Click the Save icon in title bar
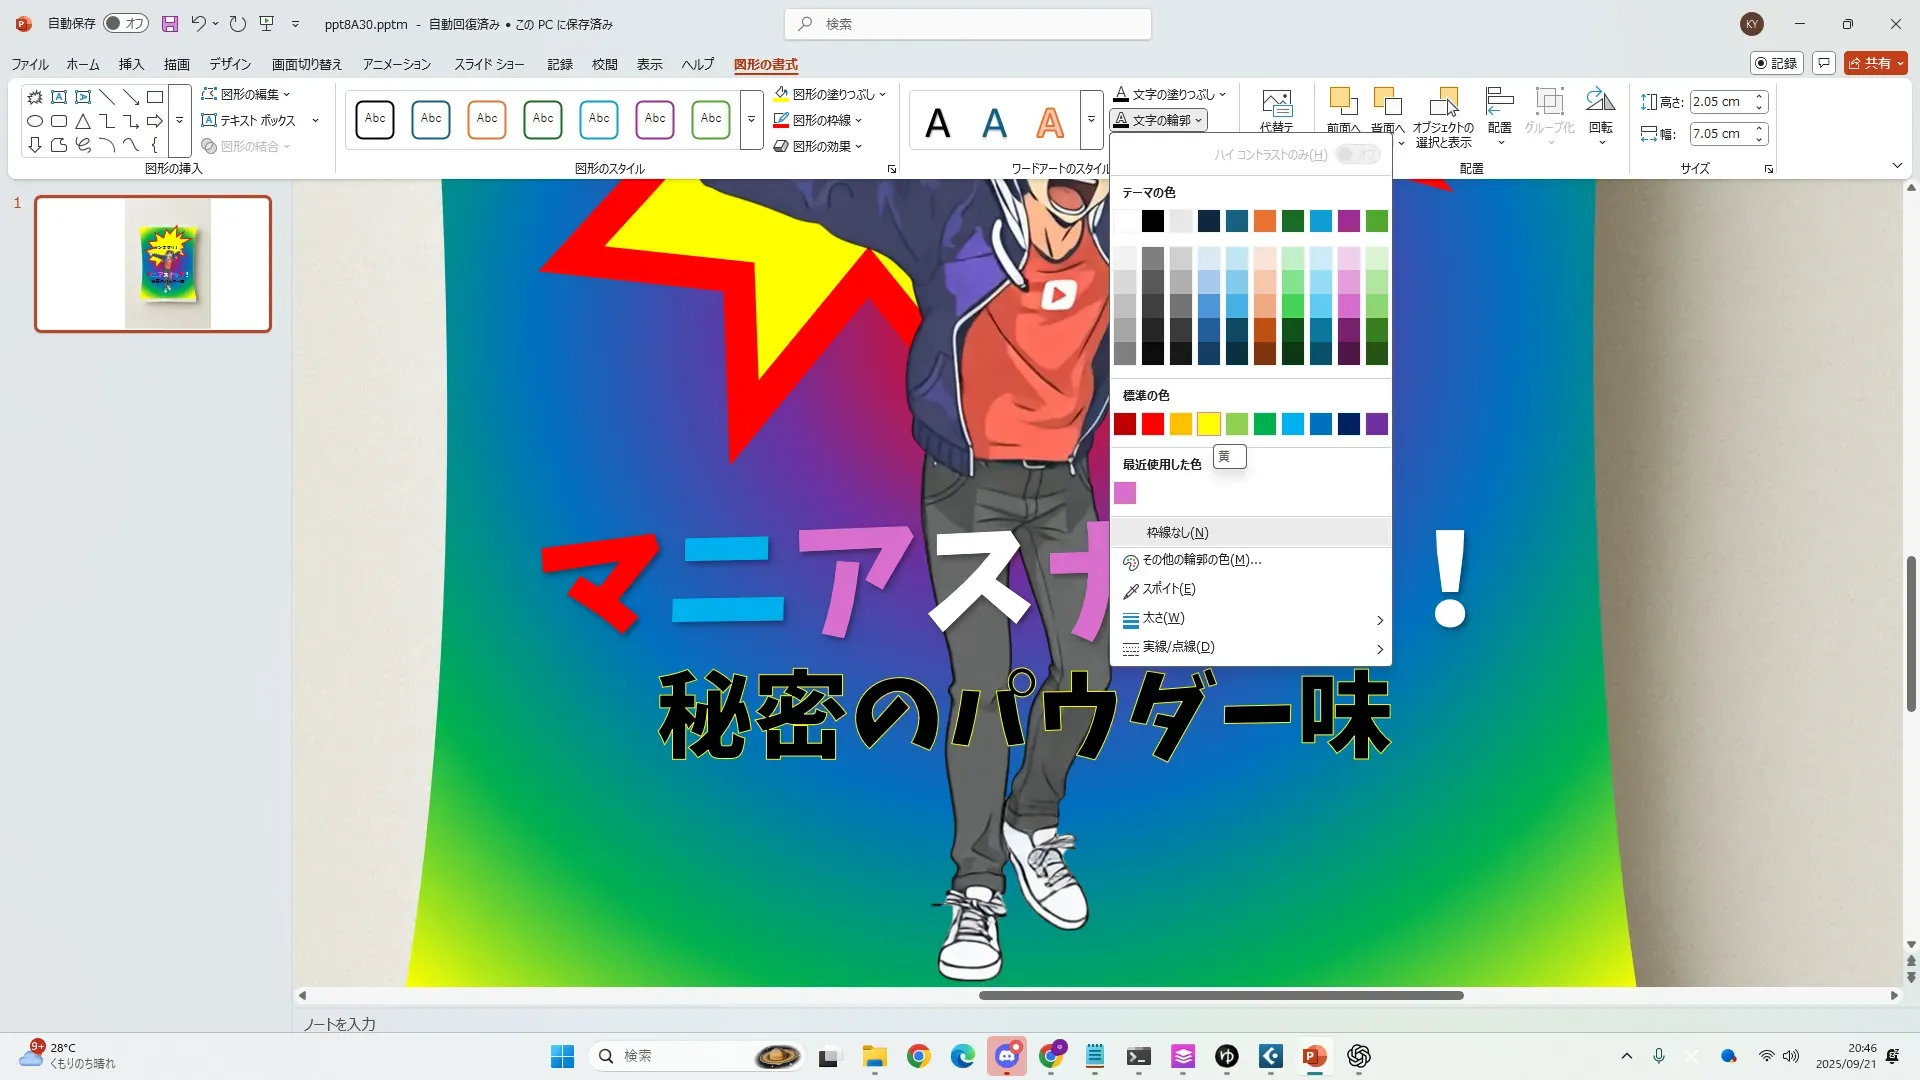 (170, 24)
